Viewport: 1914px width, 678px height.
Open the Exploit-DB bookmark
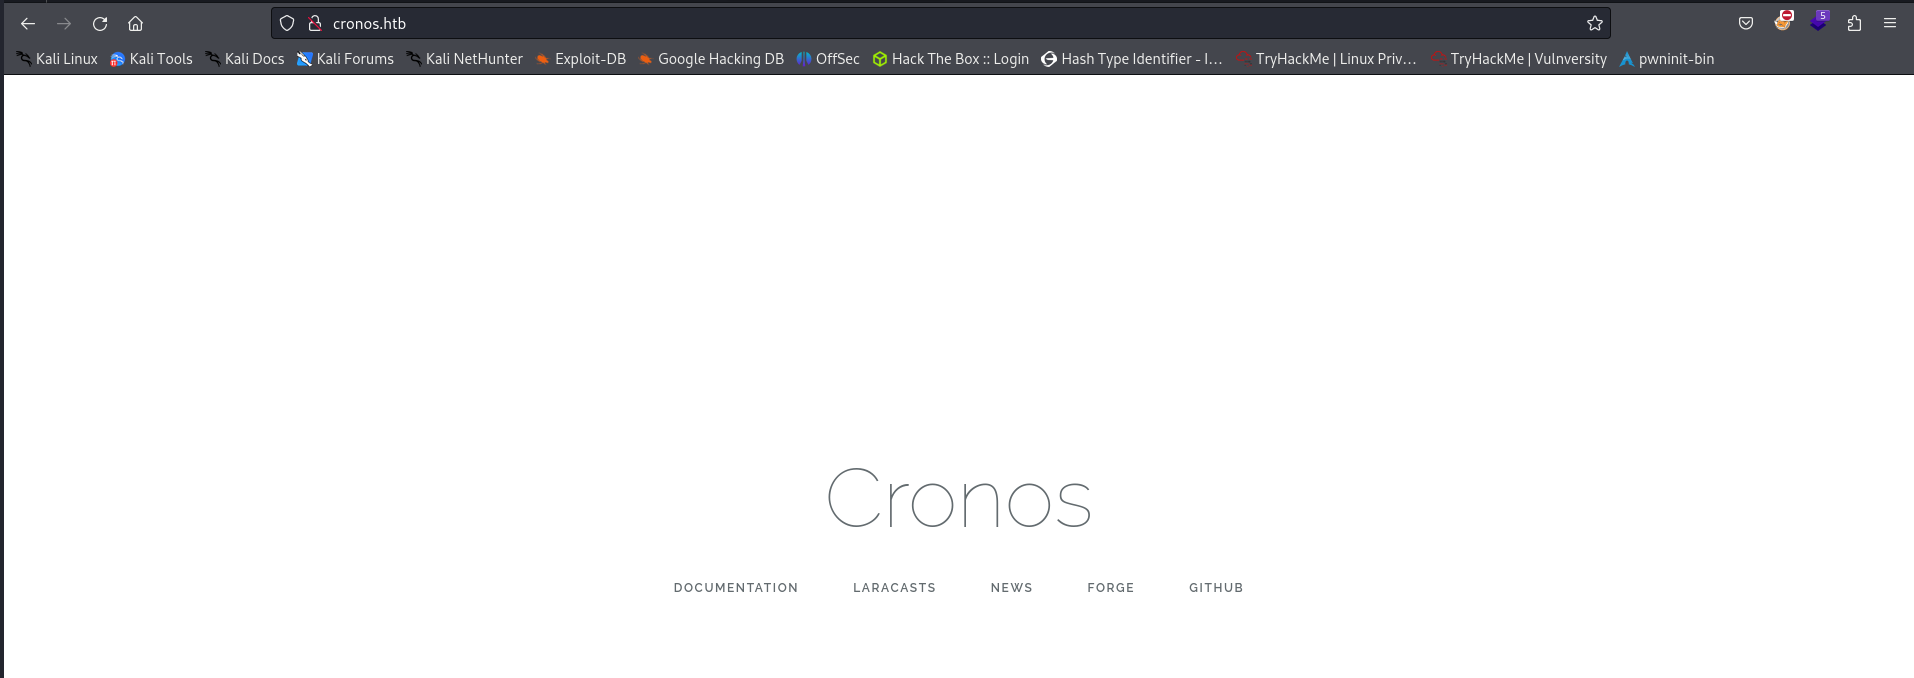(x=580, y=59)
